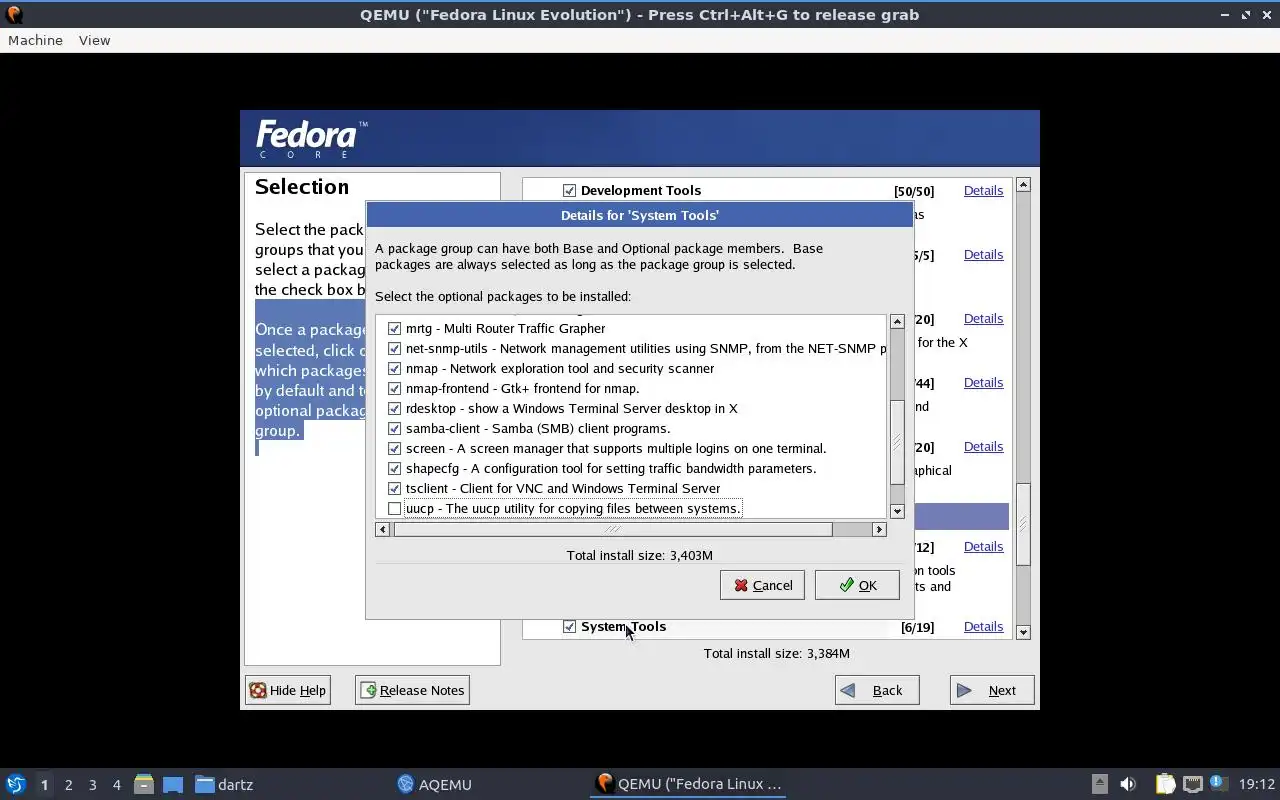Open the volume speaker tray icon
Image resolution: width=1280 pixels, height=800 pixels.
[x=1128, y=784]
